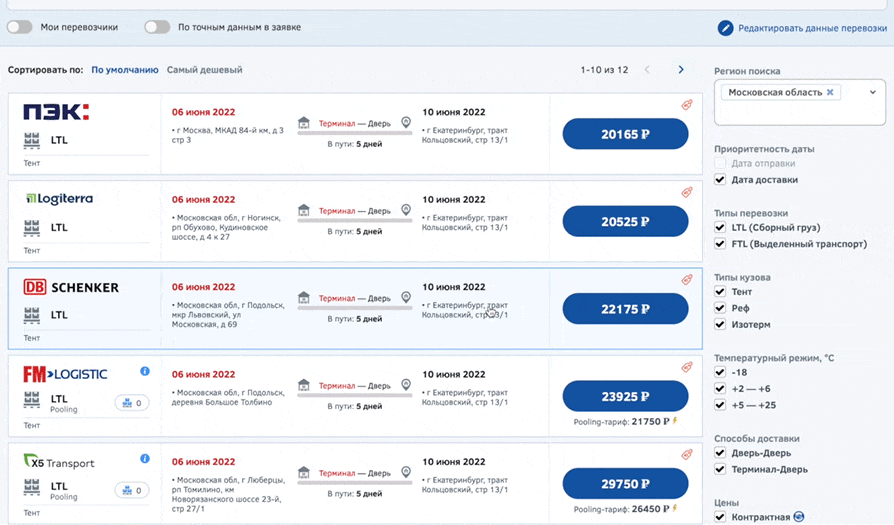Click the info icon on X5 Transport card

tap(145, 459)
